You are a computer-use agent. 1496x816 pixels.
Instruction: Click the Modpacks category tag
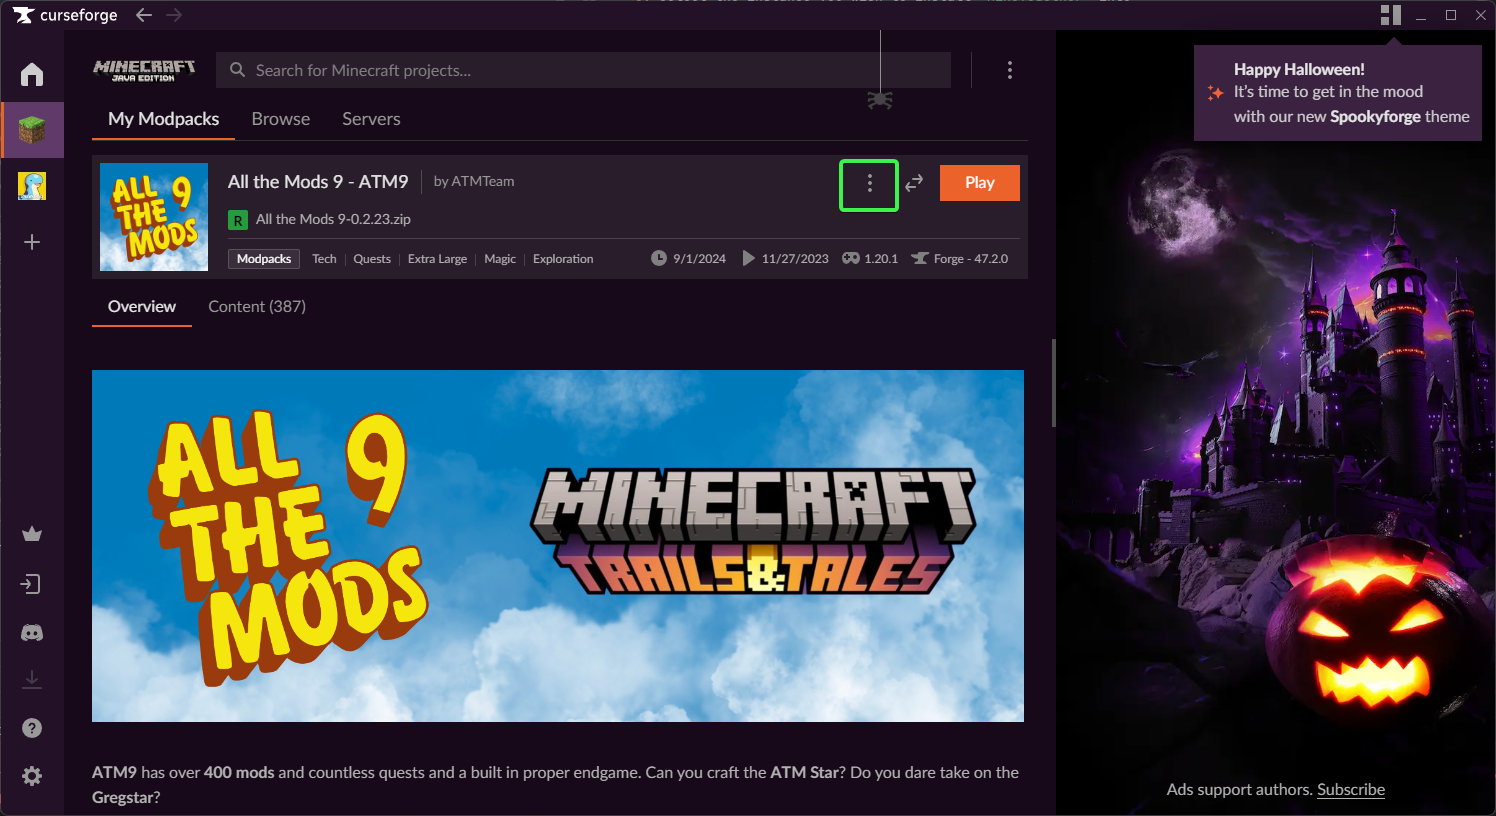[264, 259]
